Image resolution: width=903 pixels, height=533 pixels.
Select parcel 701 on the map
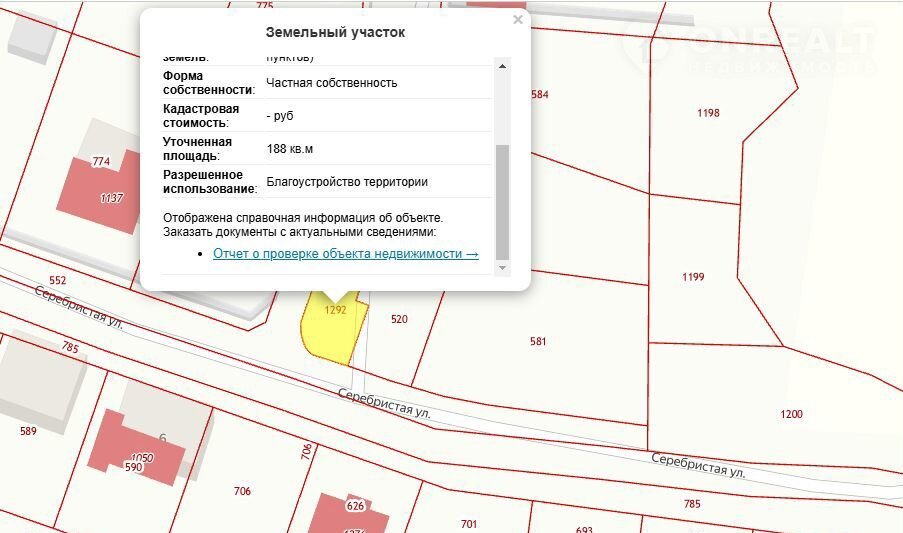tap(468, 523)
